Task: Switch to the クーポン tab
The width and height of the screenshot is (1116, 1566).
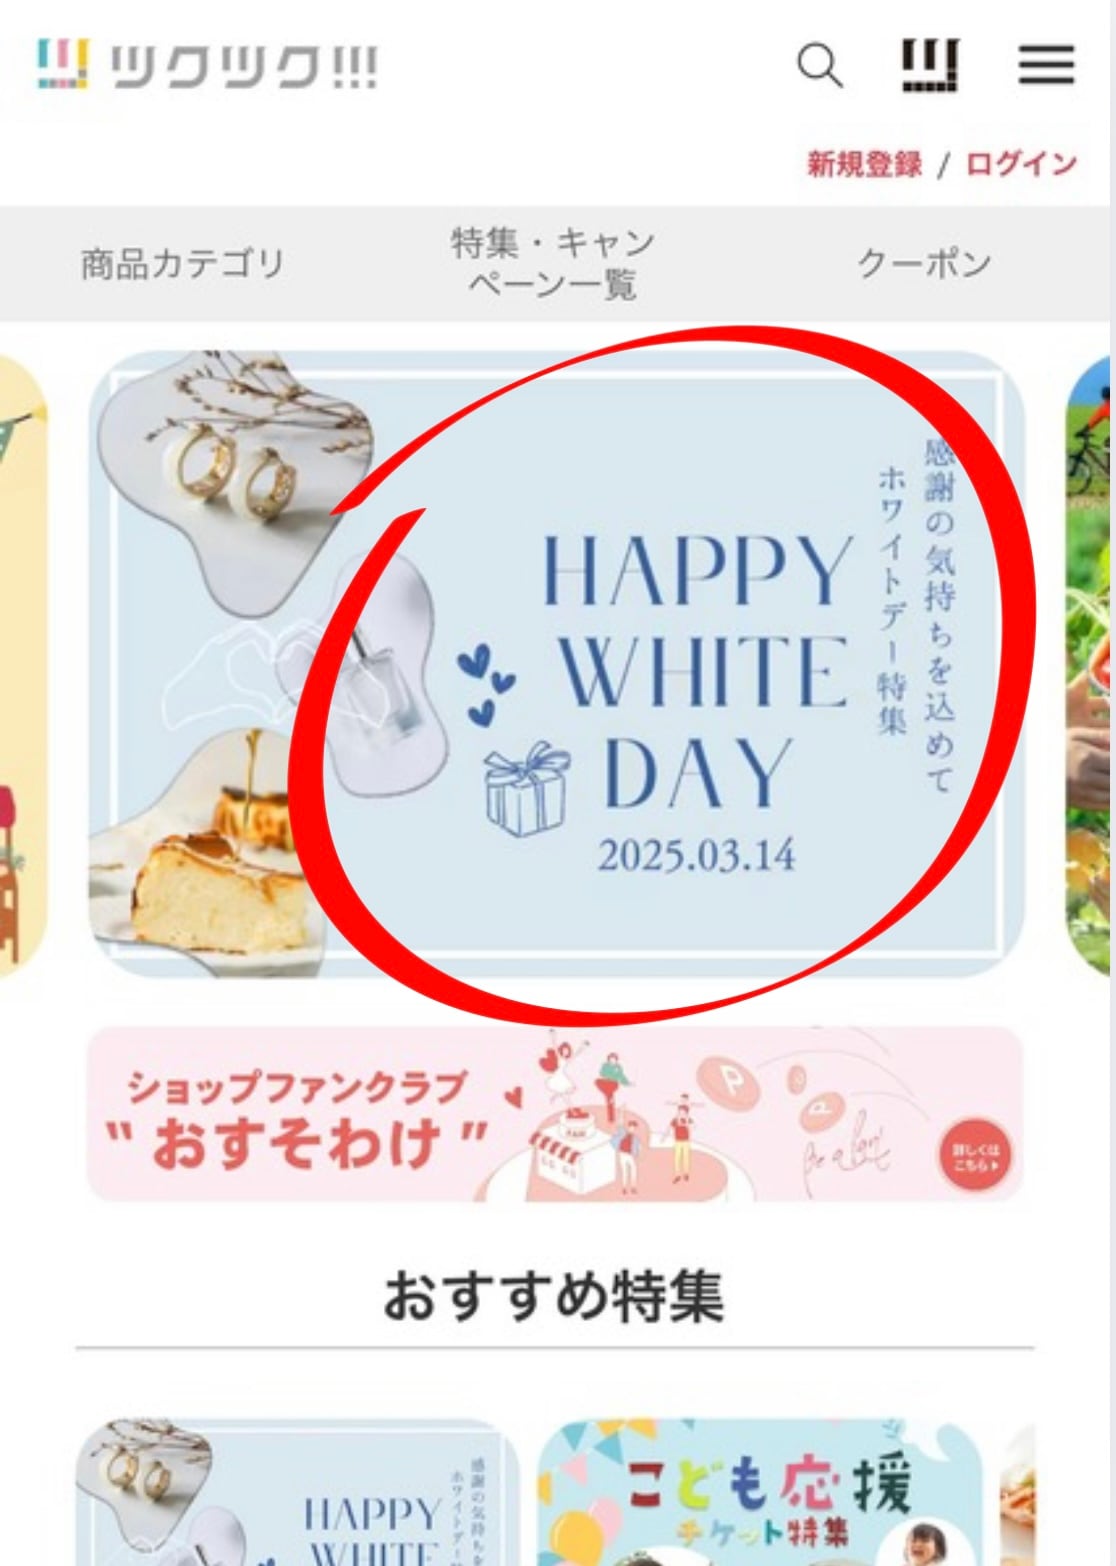Action: (923, 264)
